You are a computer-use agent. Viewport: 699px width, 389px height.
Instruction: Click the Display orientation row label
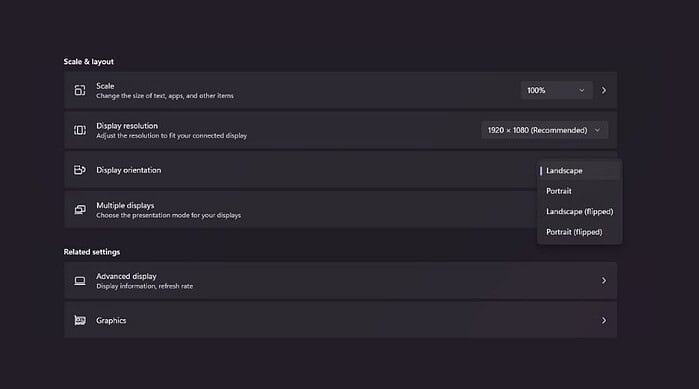pos(128,170)
